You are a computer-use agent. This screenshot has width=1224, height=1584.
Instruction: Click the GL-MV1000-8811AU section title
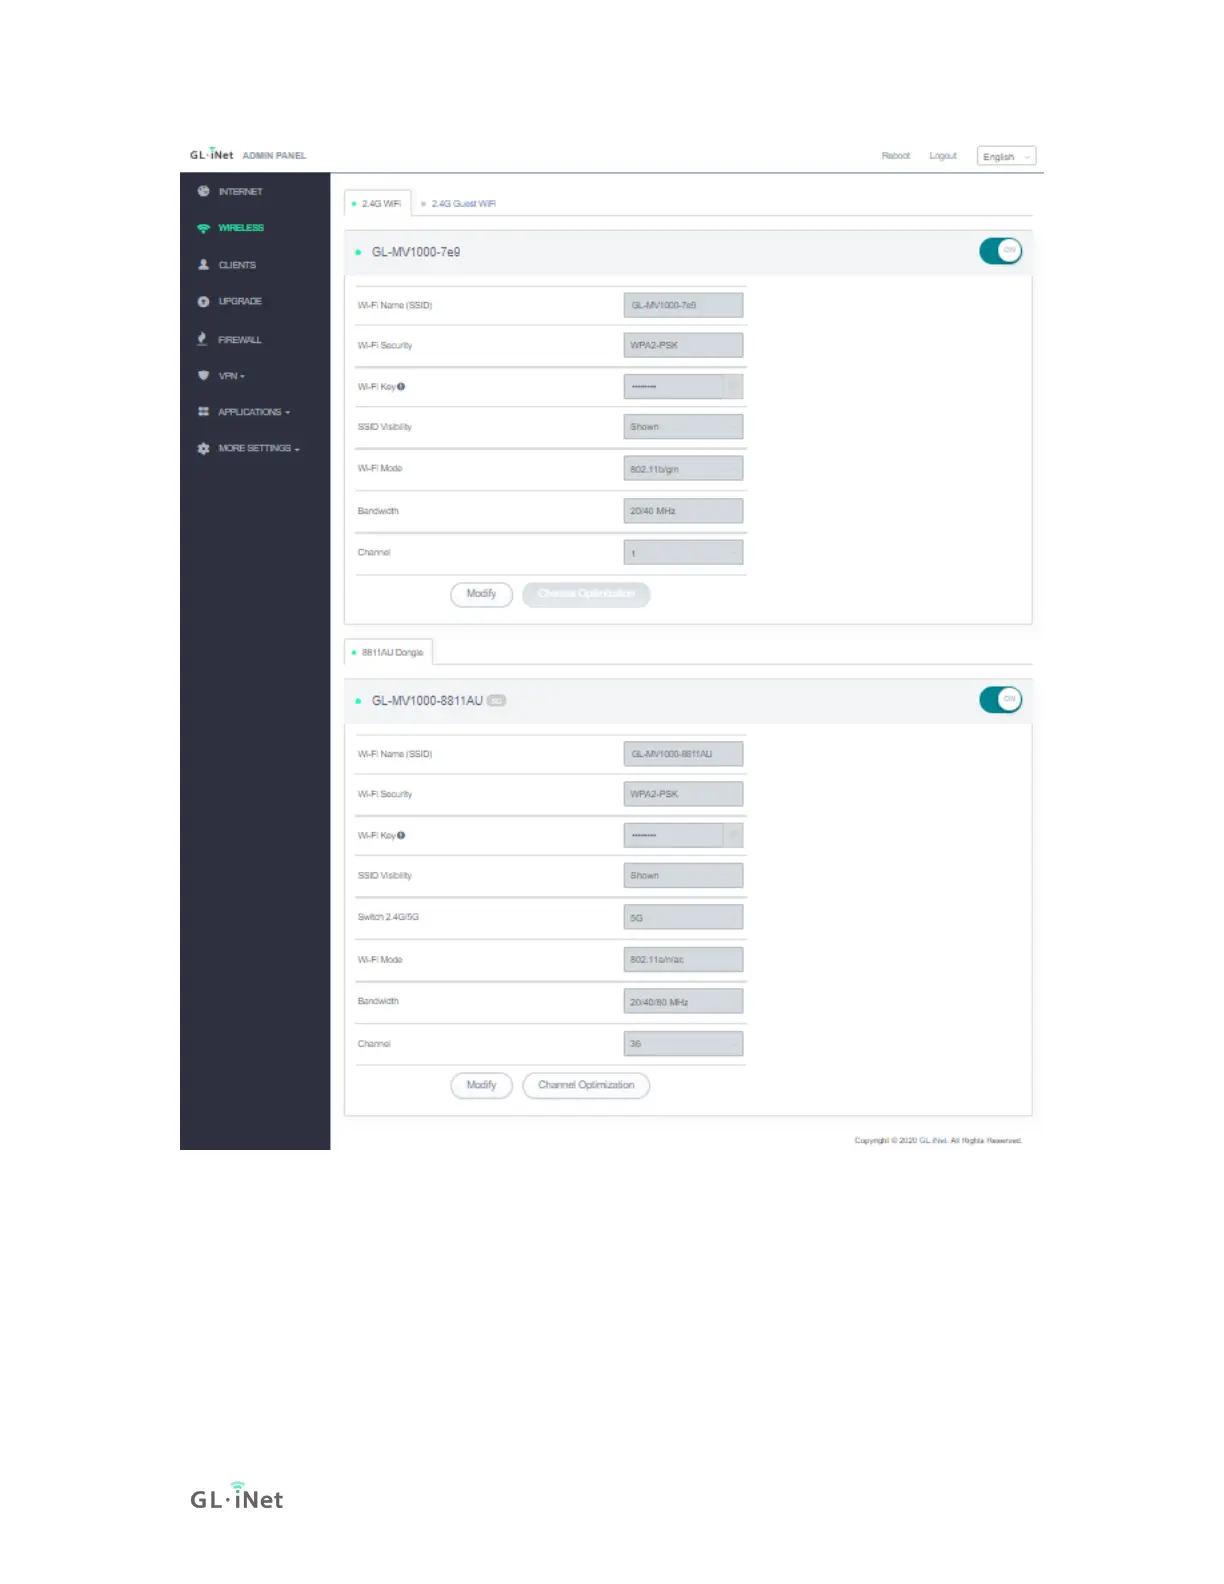427,701
